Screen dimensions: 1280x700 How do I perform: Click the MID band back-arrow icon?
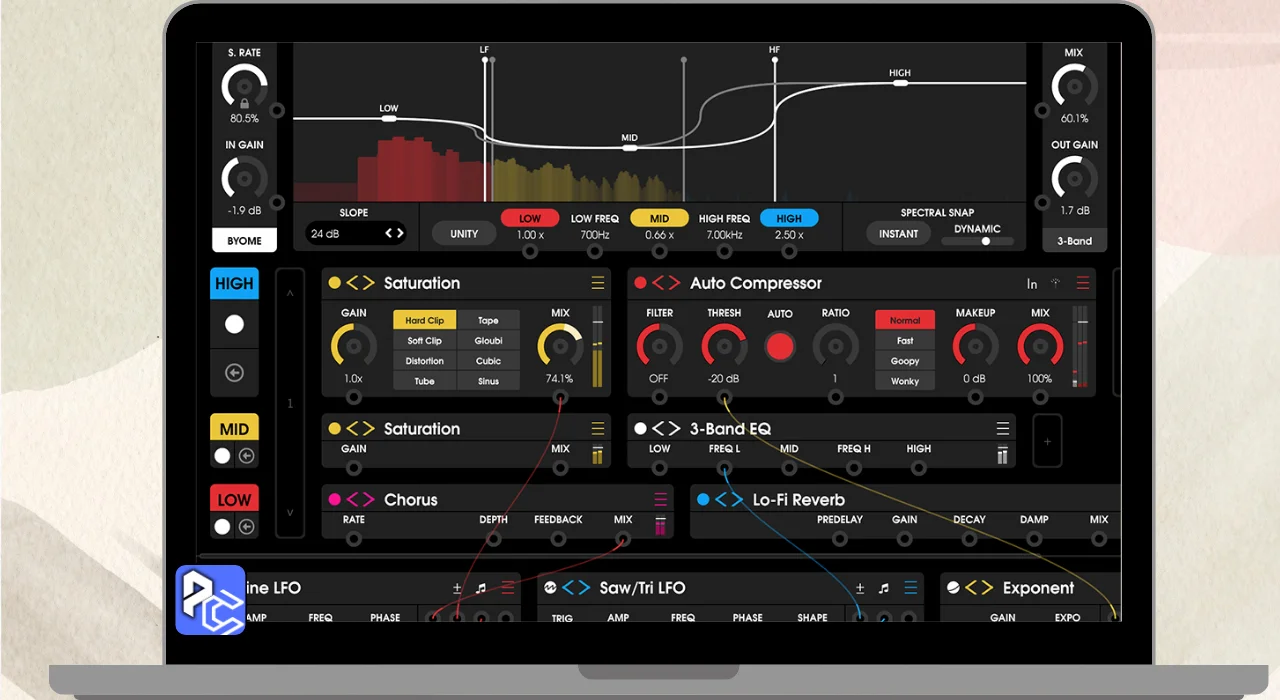point(246,456)
